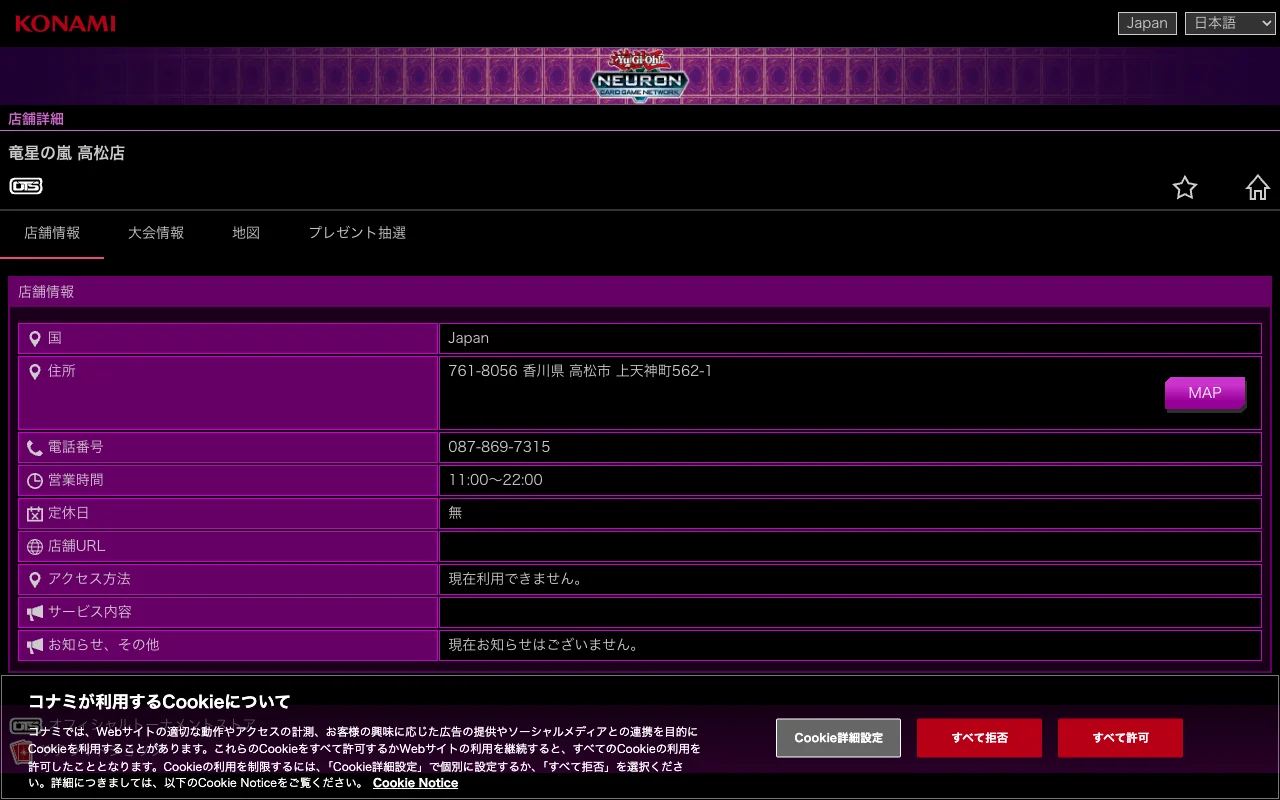Open the MAP button for the address
Screen dimensions: 1280x800
[x=1205, y=393]
